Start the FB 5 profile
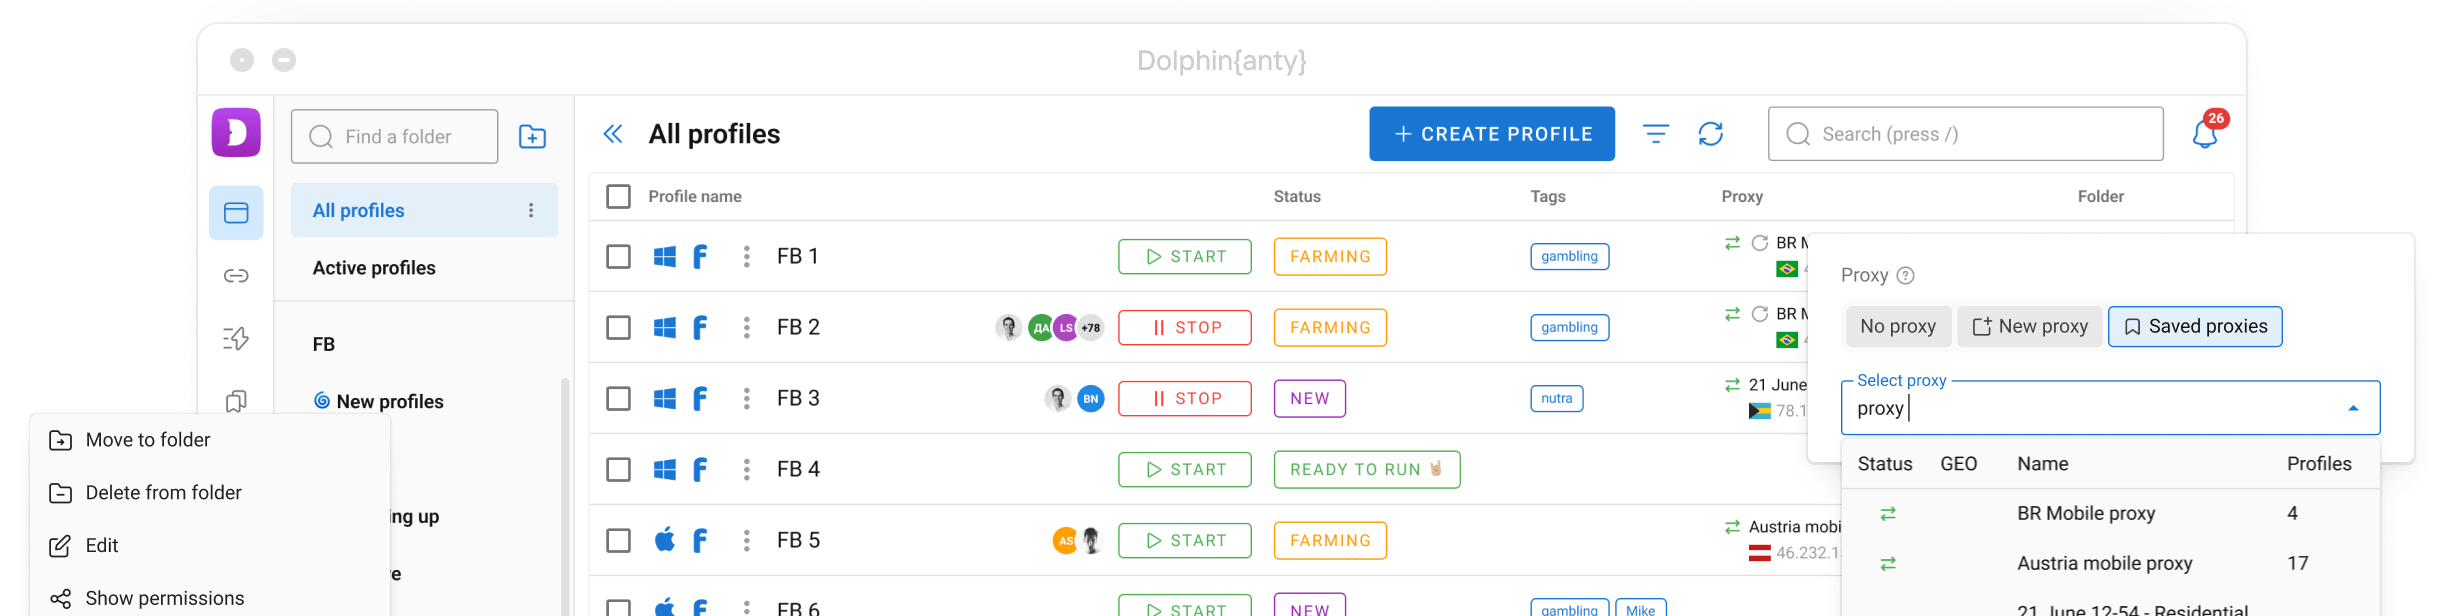The image size is (2444, 616). (x=1185, y=541)
